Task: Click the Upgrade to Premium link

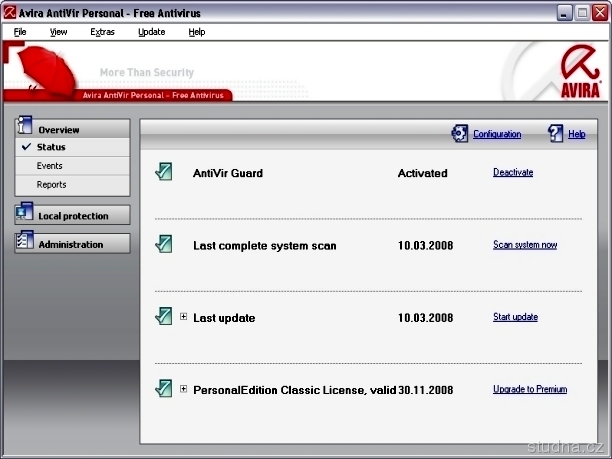Action: click(x=529, y=389)
